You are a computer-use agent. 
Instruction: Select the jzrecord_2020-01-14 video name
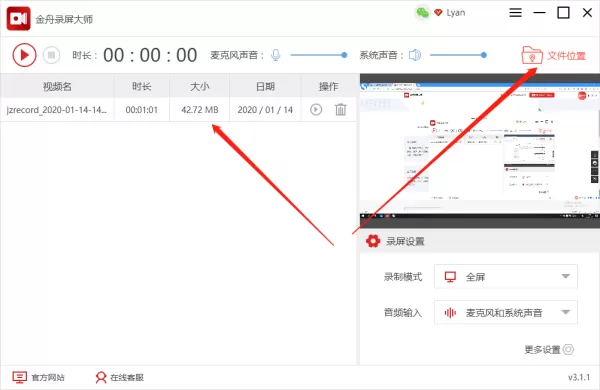tap(57, 110)
